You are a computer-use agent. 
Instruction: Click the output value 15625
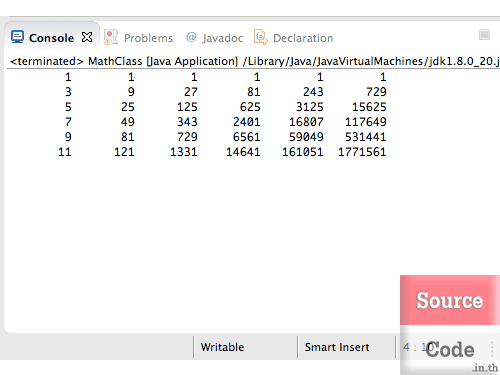(369, 107)
